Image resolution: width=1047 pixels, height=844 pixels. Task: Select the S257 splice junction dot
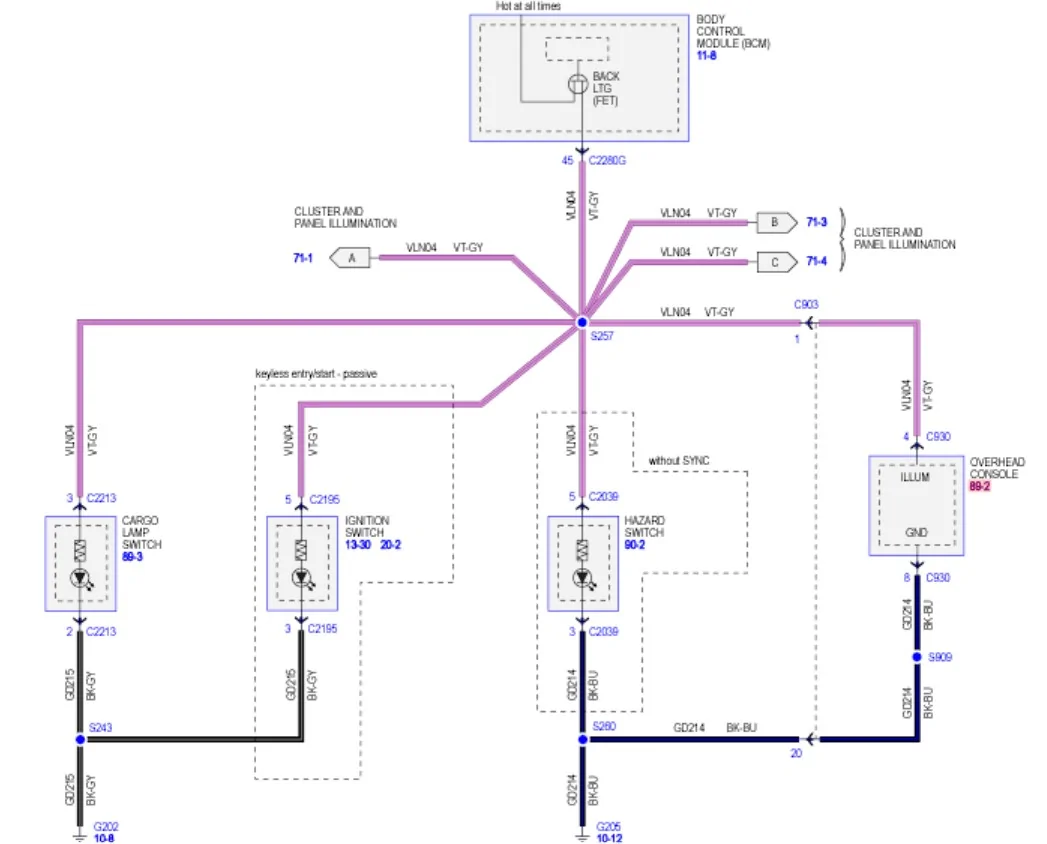tap(582, 322)
